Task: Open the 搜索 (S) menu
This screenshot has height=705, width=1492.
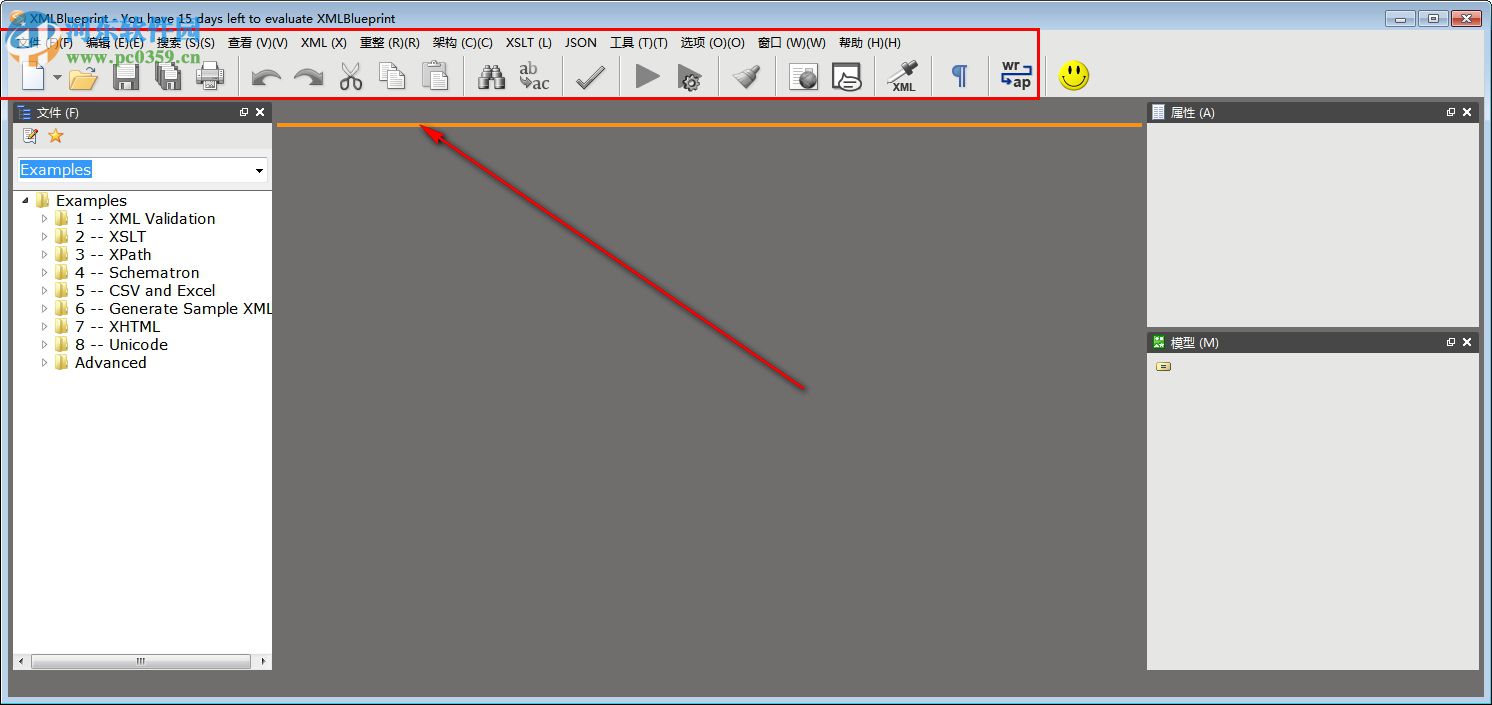Action: point(186,43)
